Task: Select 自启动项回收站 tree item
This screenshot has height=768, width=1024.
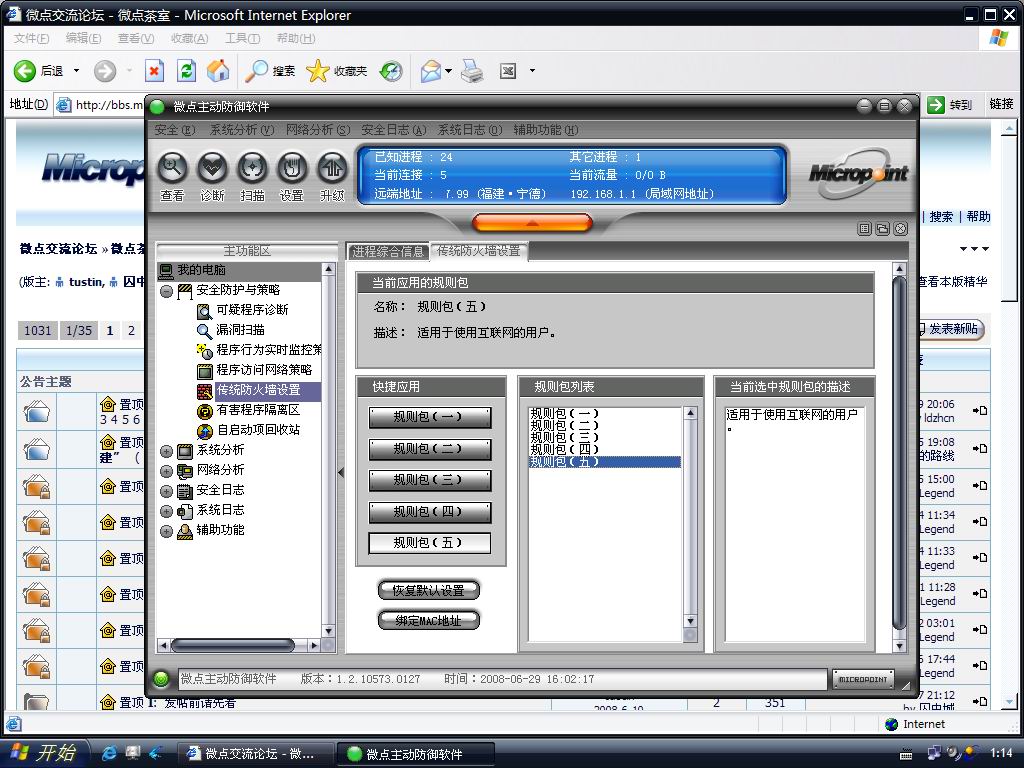Action: pyautogui.click(x=258, y=430)
